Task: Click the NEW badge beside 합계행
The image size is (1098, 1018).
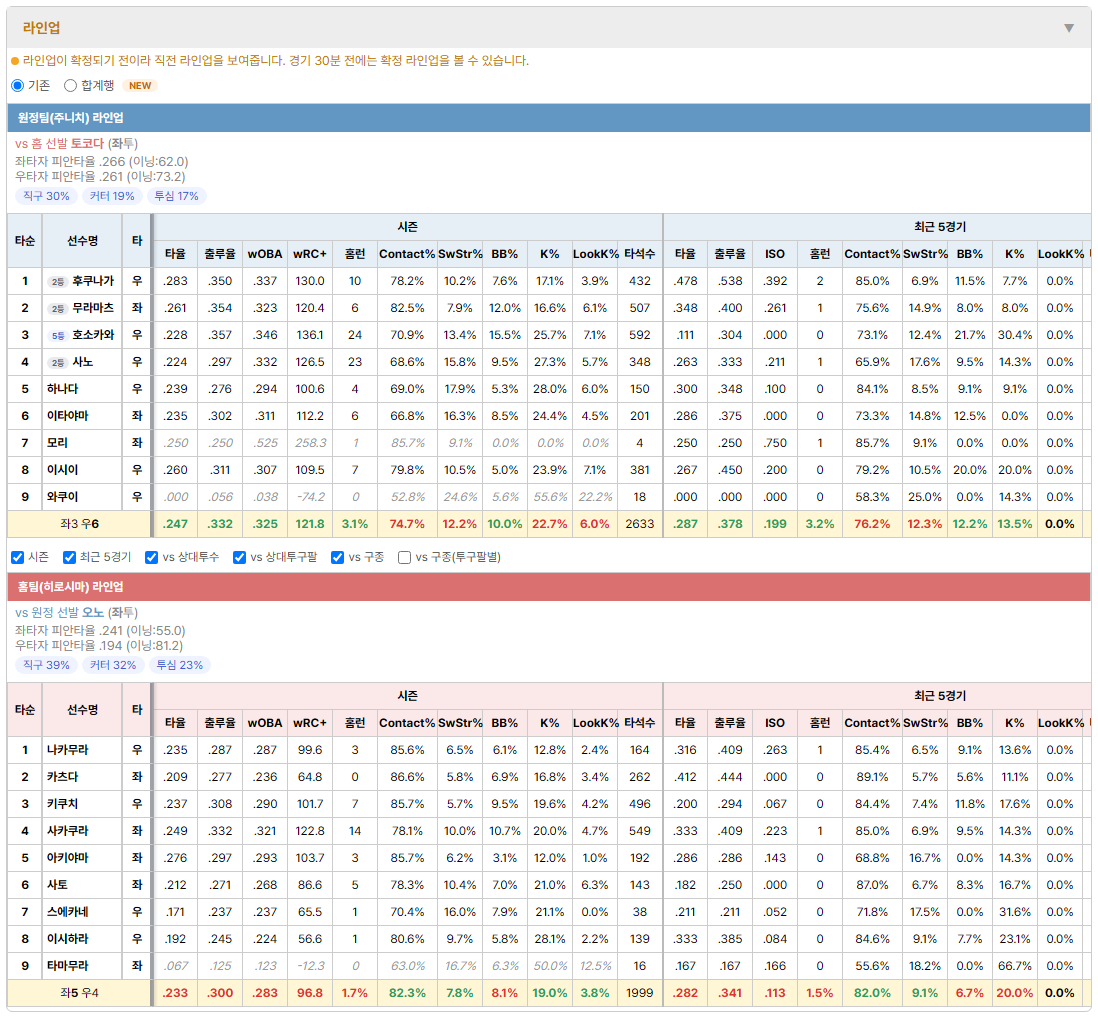Action: click(140, 85)
